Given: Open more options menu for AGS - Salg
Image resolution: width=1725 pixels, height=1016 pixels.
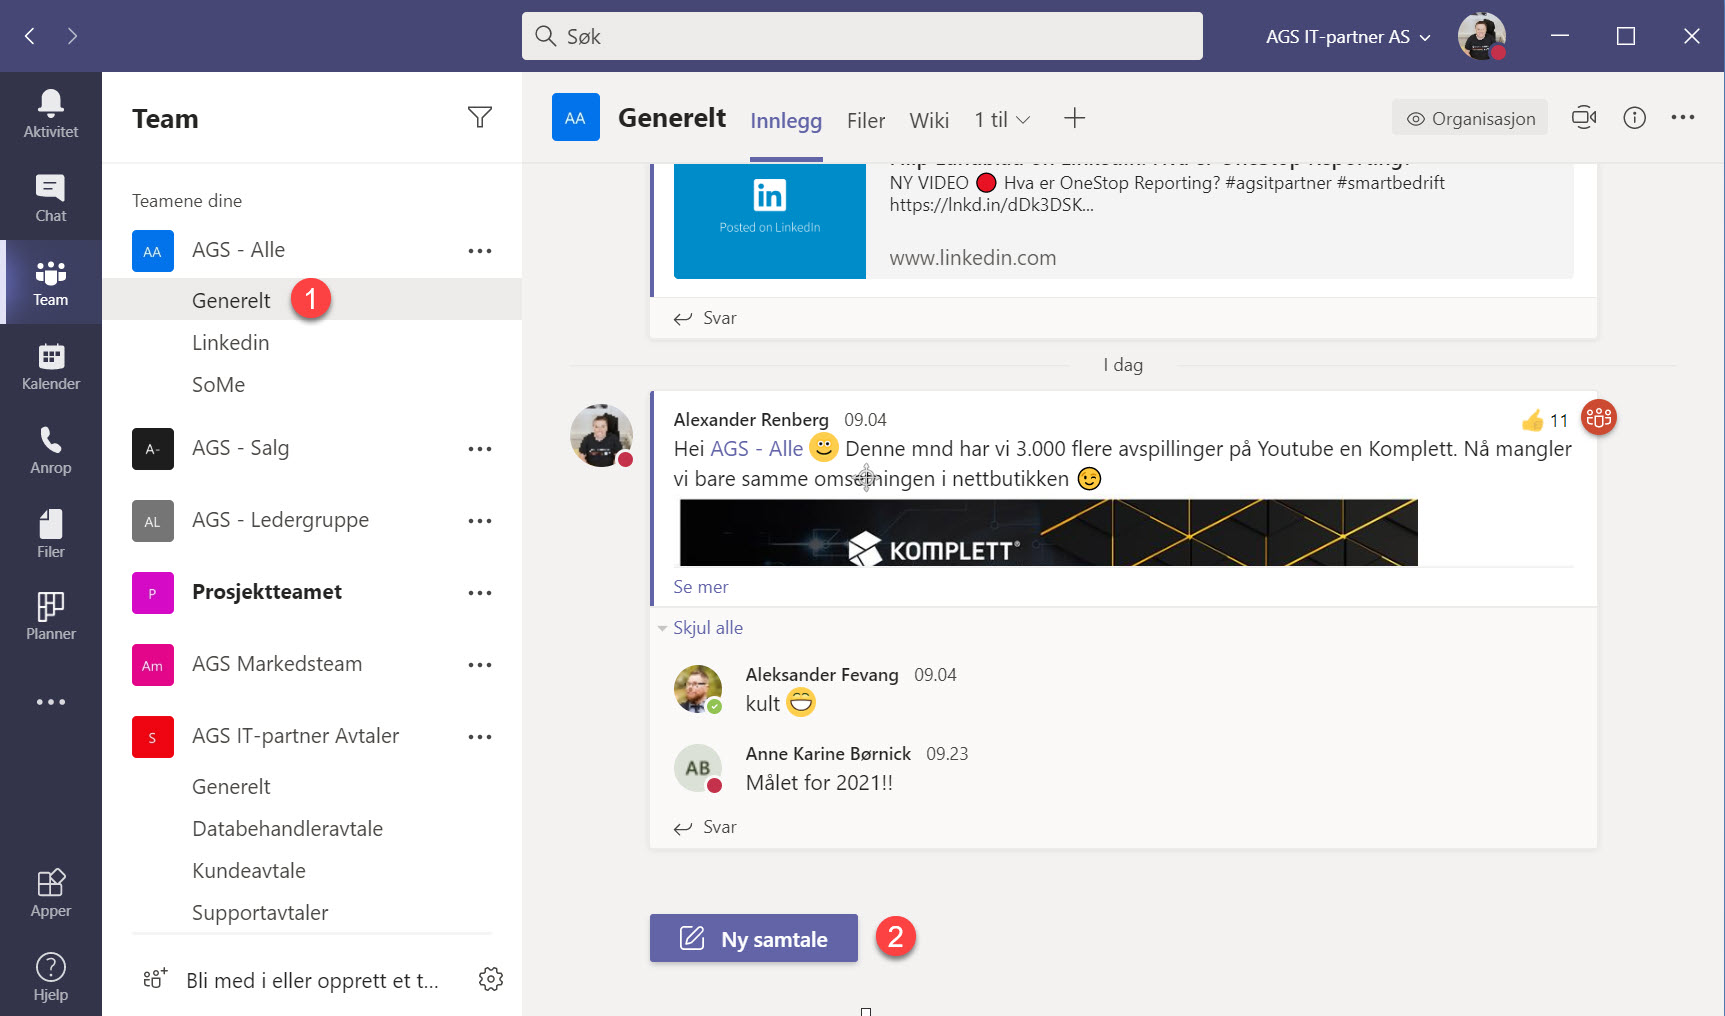Looking at the screenshot, I should 481,449.
